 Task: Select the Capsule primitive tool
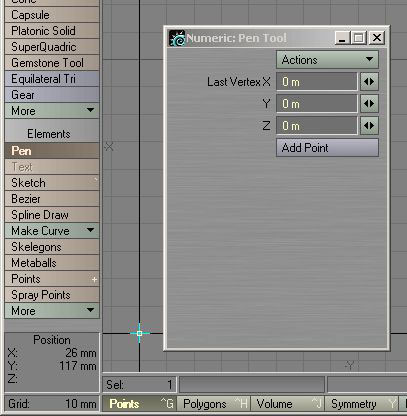pyautogui.click(x=52, y=15)
